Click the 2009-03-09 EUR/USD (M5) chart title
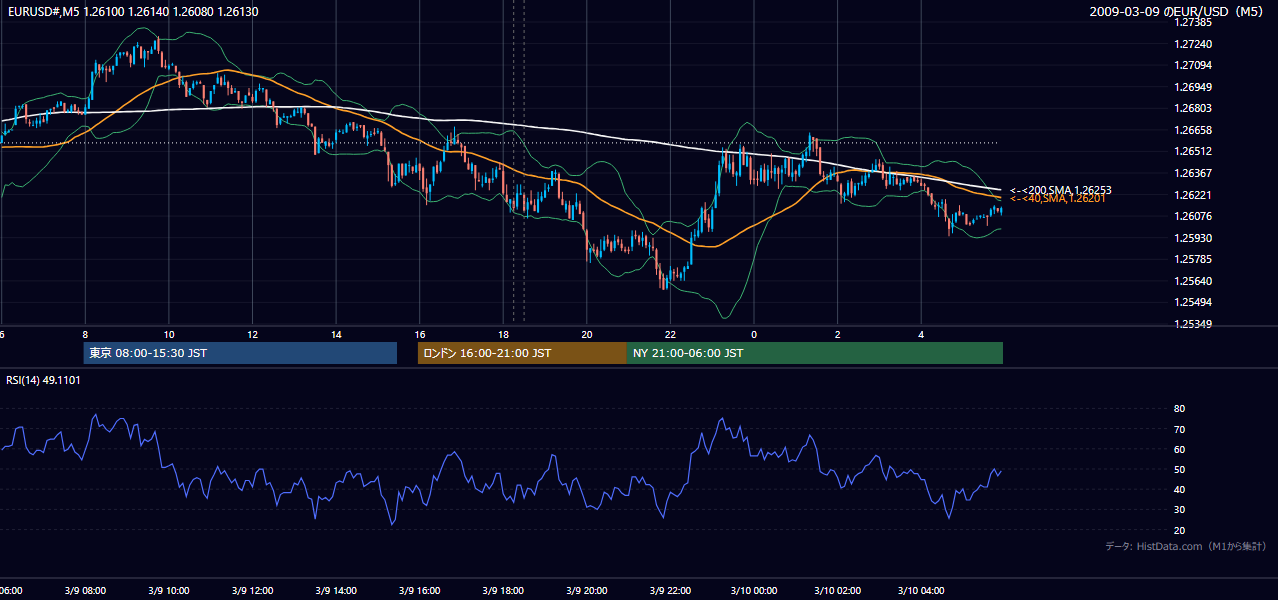The width and height of the screenshot is (1278, 600). [x=1177, y=12]
